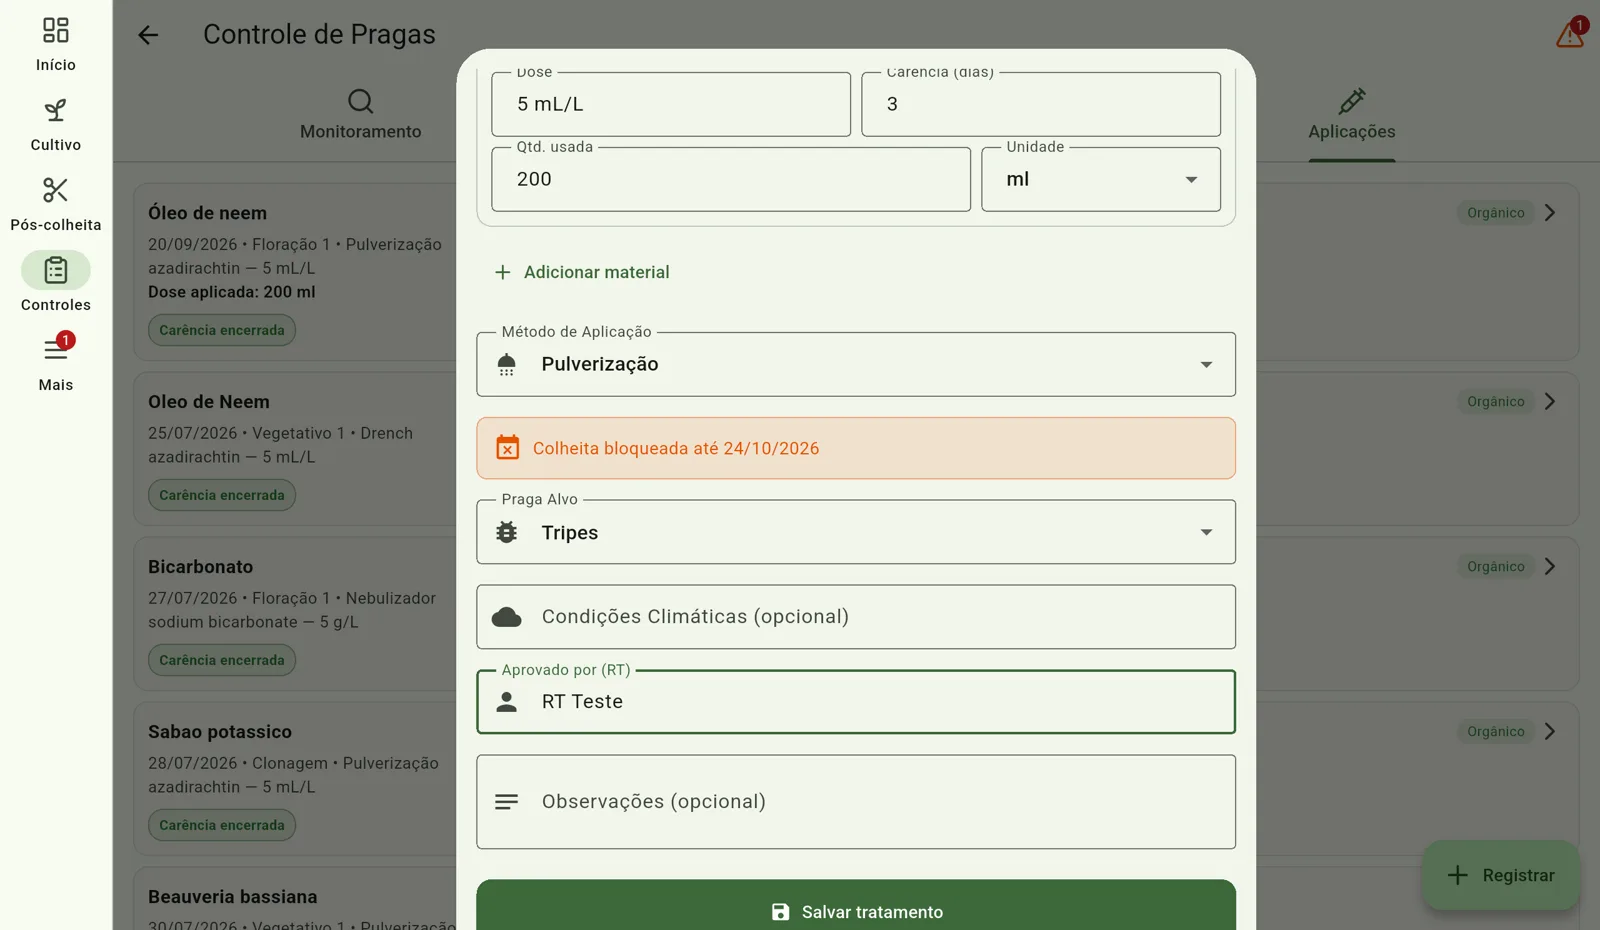Viewport: 1600px width, 930px height.
Task: Expand the Método de Aplicação dropdown arrow
Action: coord(1206,365)
